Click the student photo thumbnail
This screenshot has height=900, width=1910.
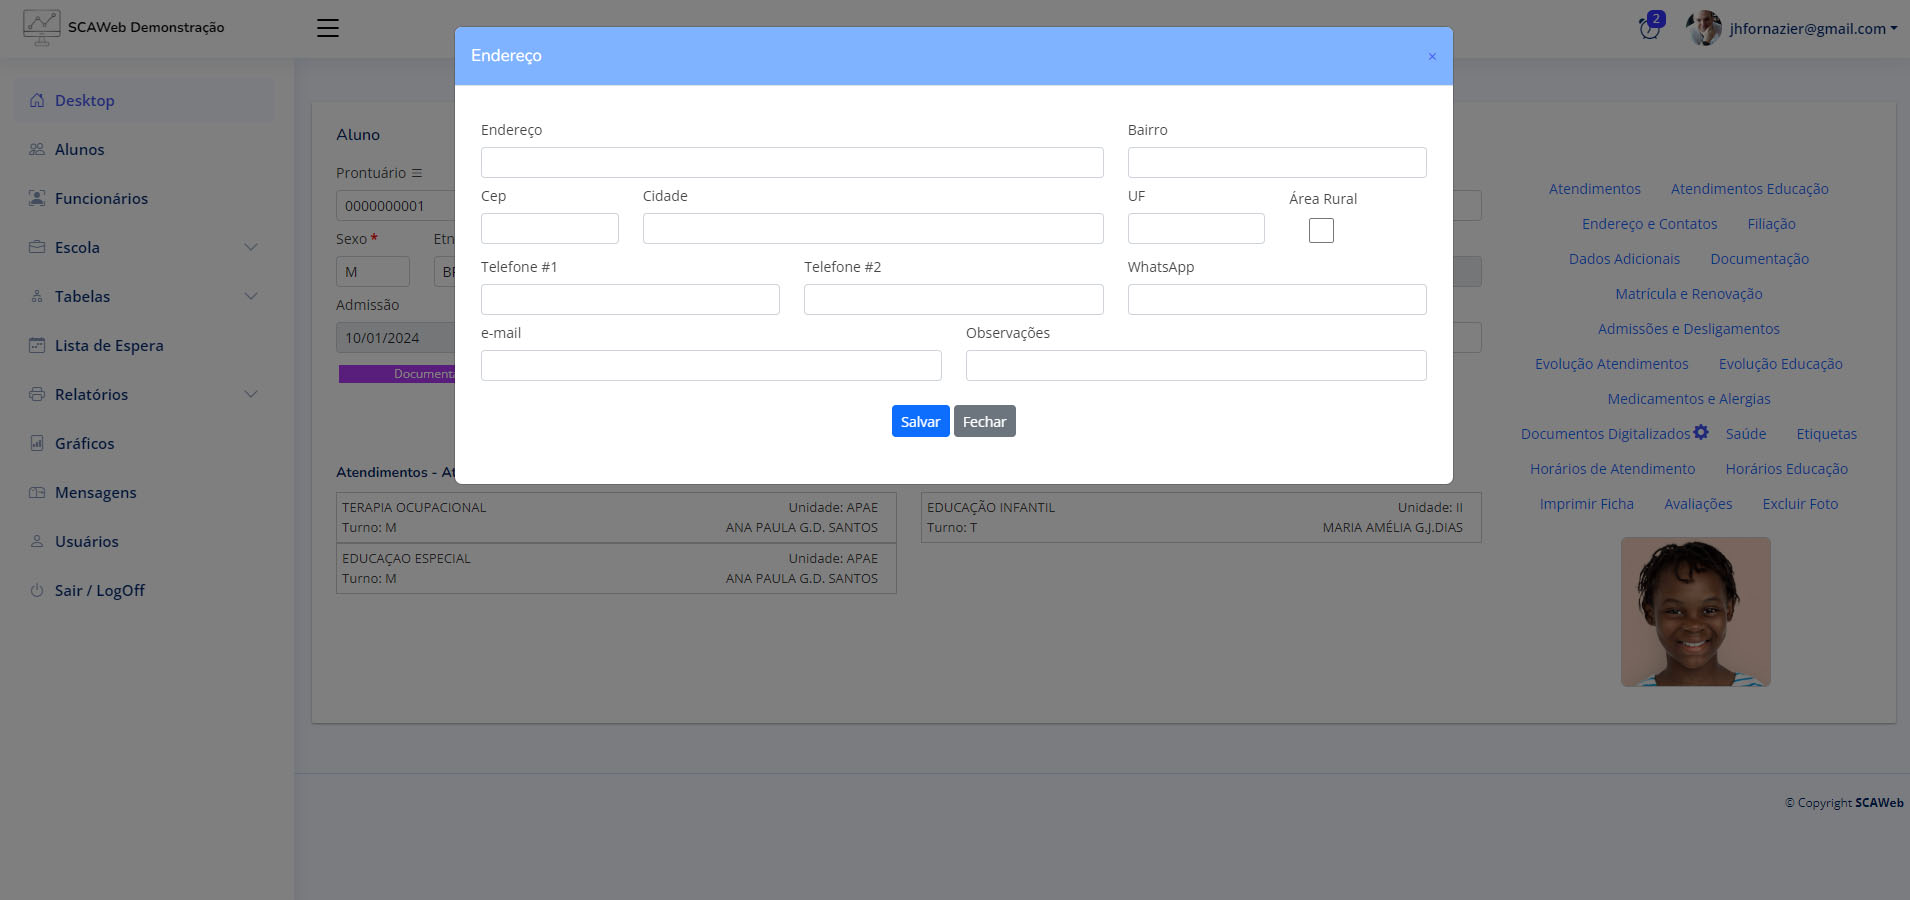pyautogui.click(x=1695, y=612)
